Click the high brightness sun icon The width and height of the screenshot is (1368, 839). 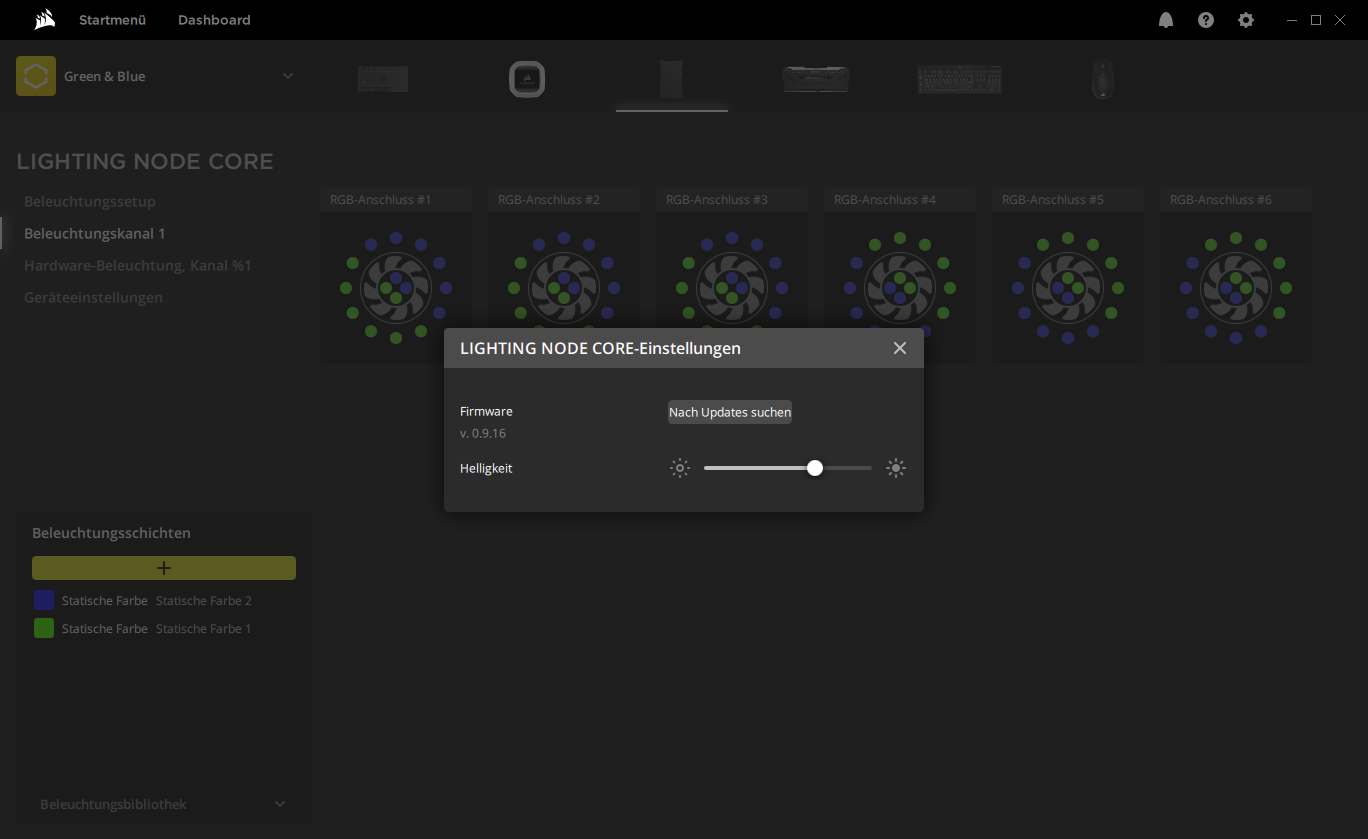pyautogui.click(x=896, y=468)
